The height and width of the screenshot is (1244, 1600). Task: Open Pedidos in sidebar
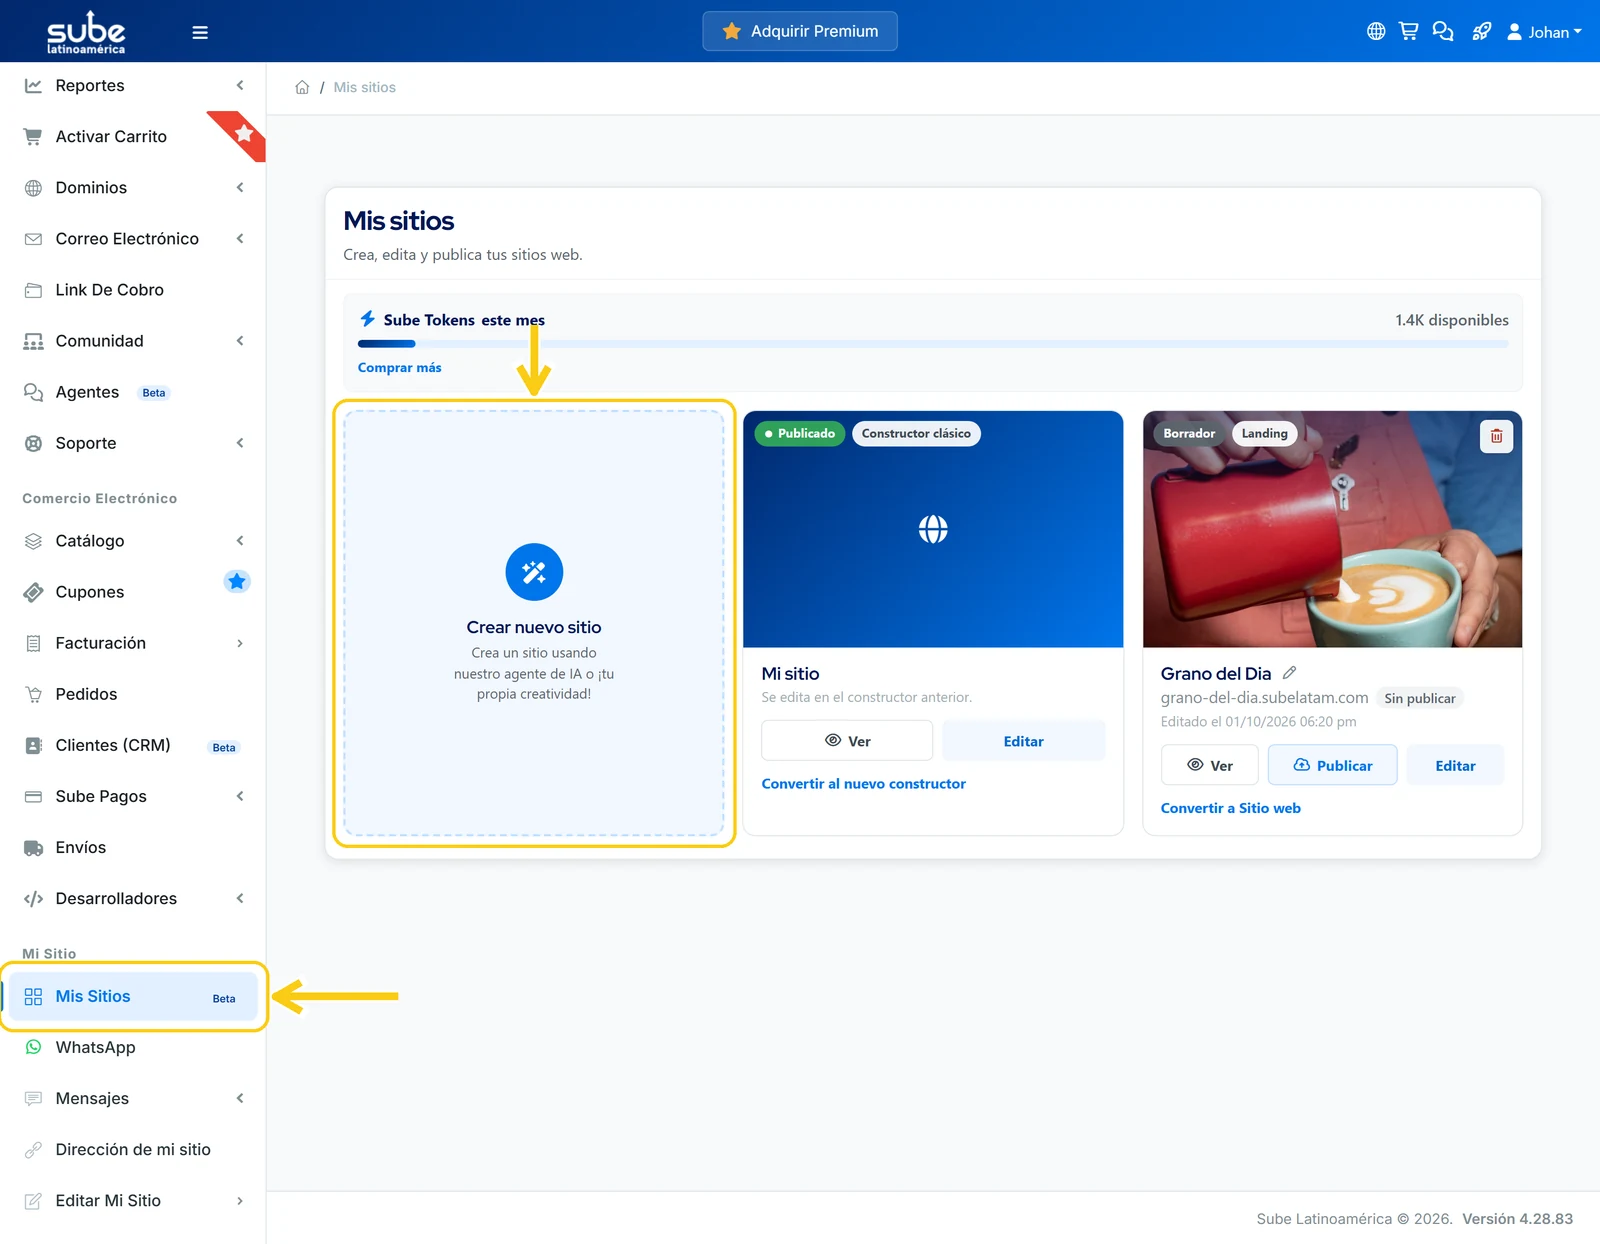133,694
